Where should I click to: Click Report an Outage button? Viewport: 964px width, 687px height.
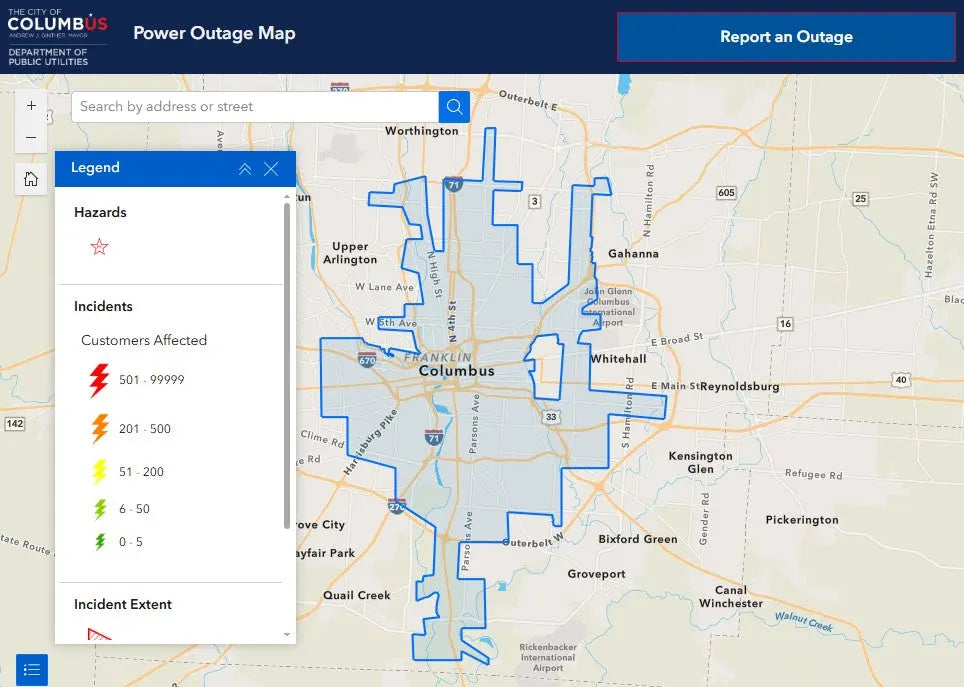click(786, 37)
